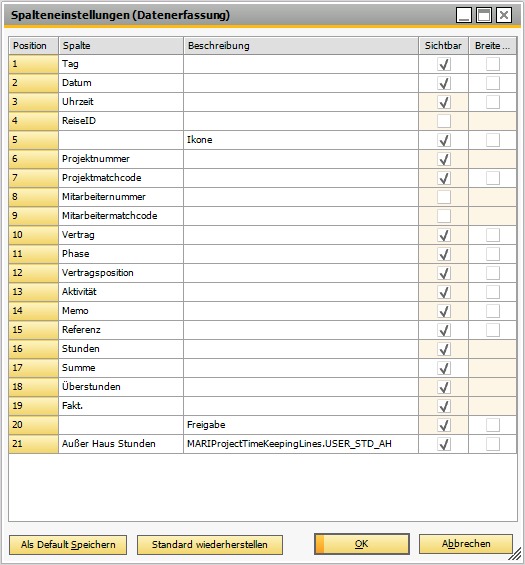This screenshot has height=565, width=525.
Task: Check Breite checkbox for Projektmatchcode row
Action: [x=493, y=178]
